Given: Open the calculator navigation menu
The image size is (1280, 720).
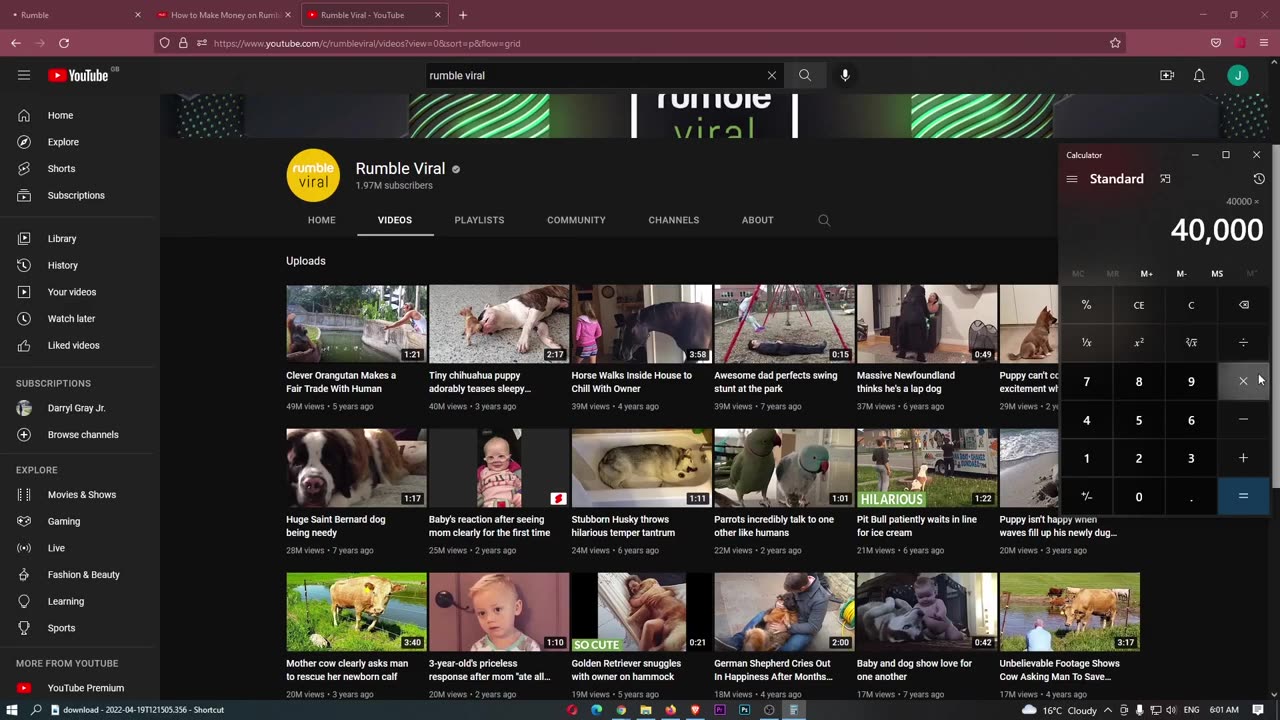Looking at the screenshot, I should 1072,179.
